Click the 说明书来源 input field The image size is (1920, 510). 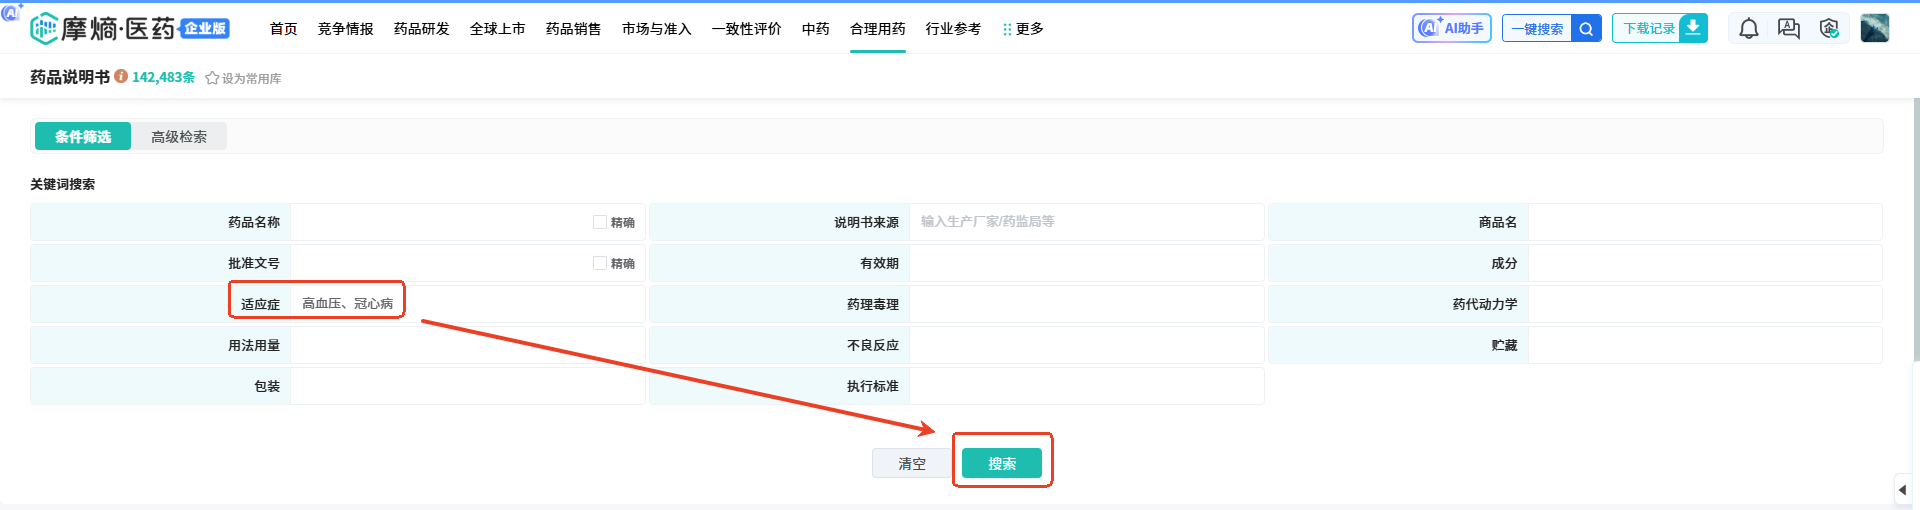pyautogui.click(x=1086, y=222)
